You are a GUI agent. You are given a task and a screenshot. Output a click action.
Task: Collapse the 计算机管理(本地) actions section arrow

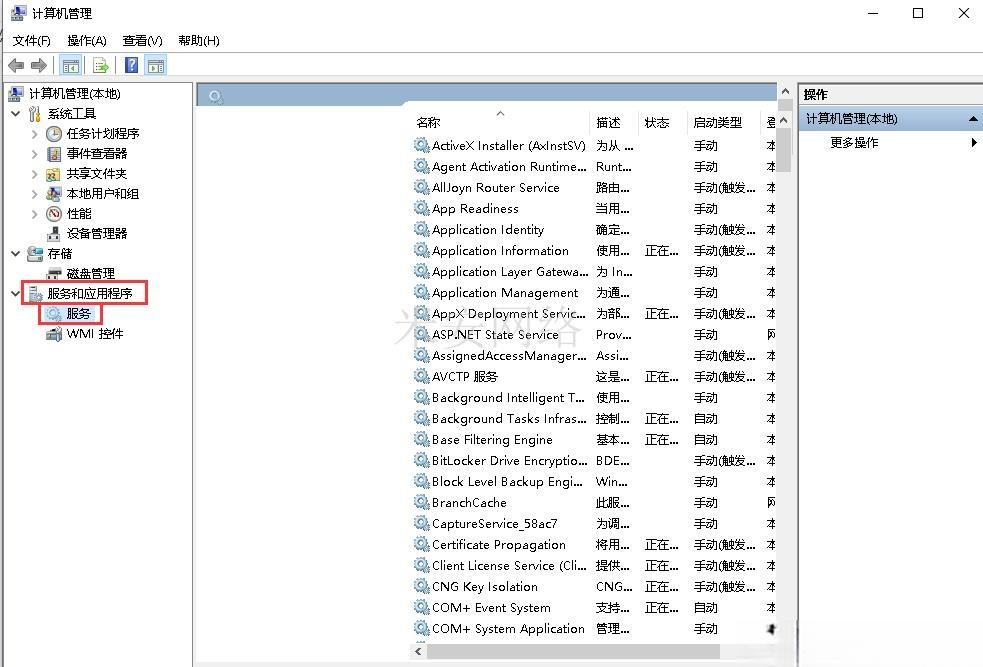click(973, 118)
